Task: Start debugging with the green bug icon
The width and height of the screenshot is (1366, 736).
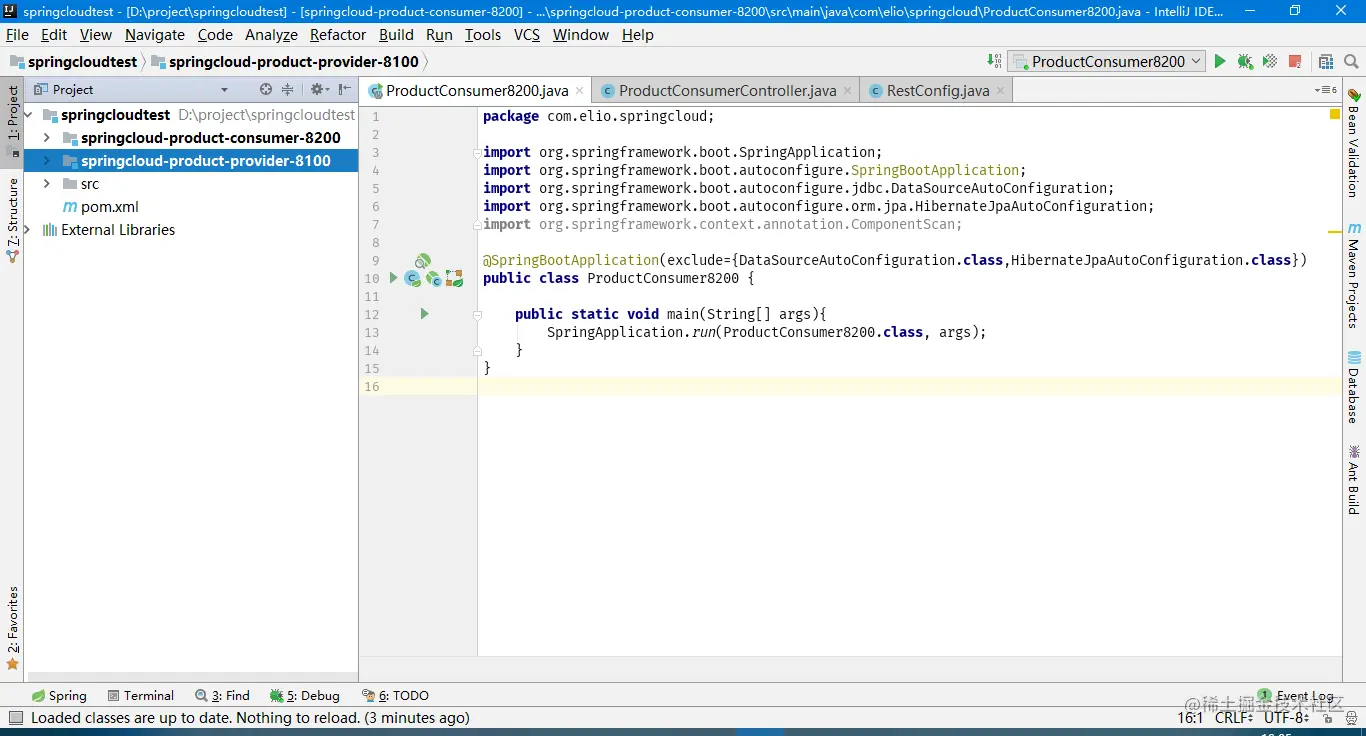Action: [1245, 62]
